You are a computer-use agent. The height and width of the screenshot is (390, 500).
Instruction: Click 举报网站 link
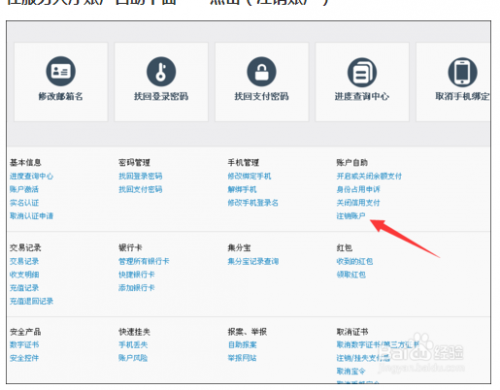242,358
